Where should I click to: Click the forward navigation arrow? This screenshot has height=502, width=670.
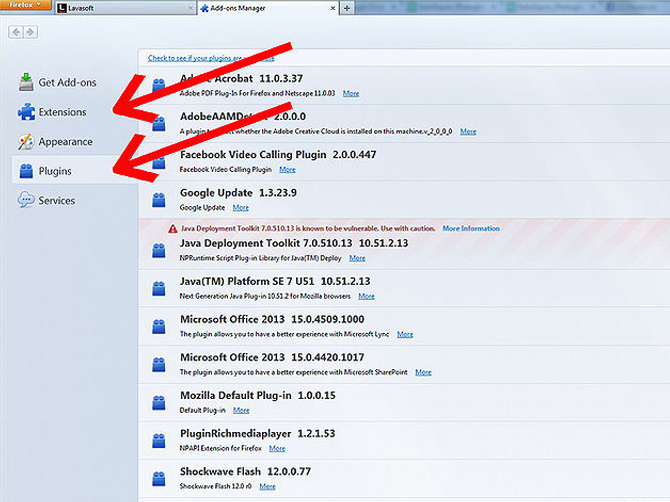(x=30, y=32)
